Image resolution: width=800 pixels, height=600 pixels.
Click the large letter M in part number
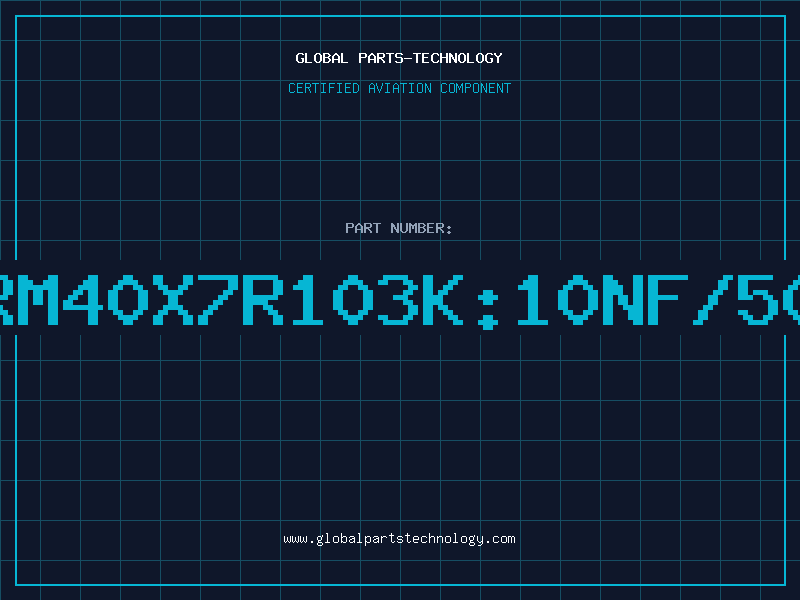(37, 300)
